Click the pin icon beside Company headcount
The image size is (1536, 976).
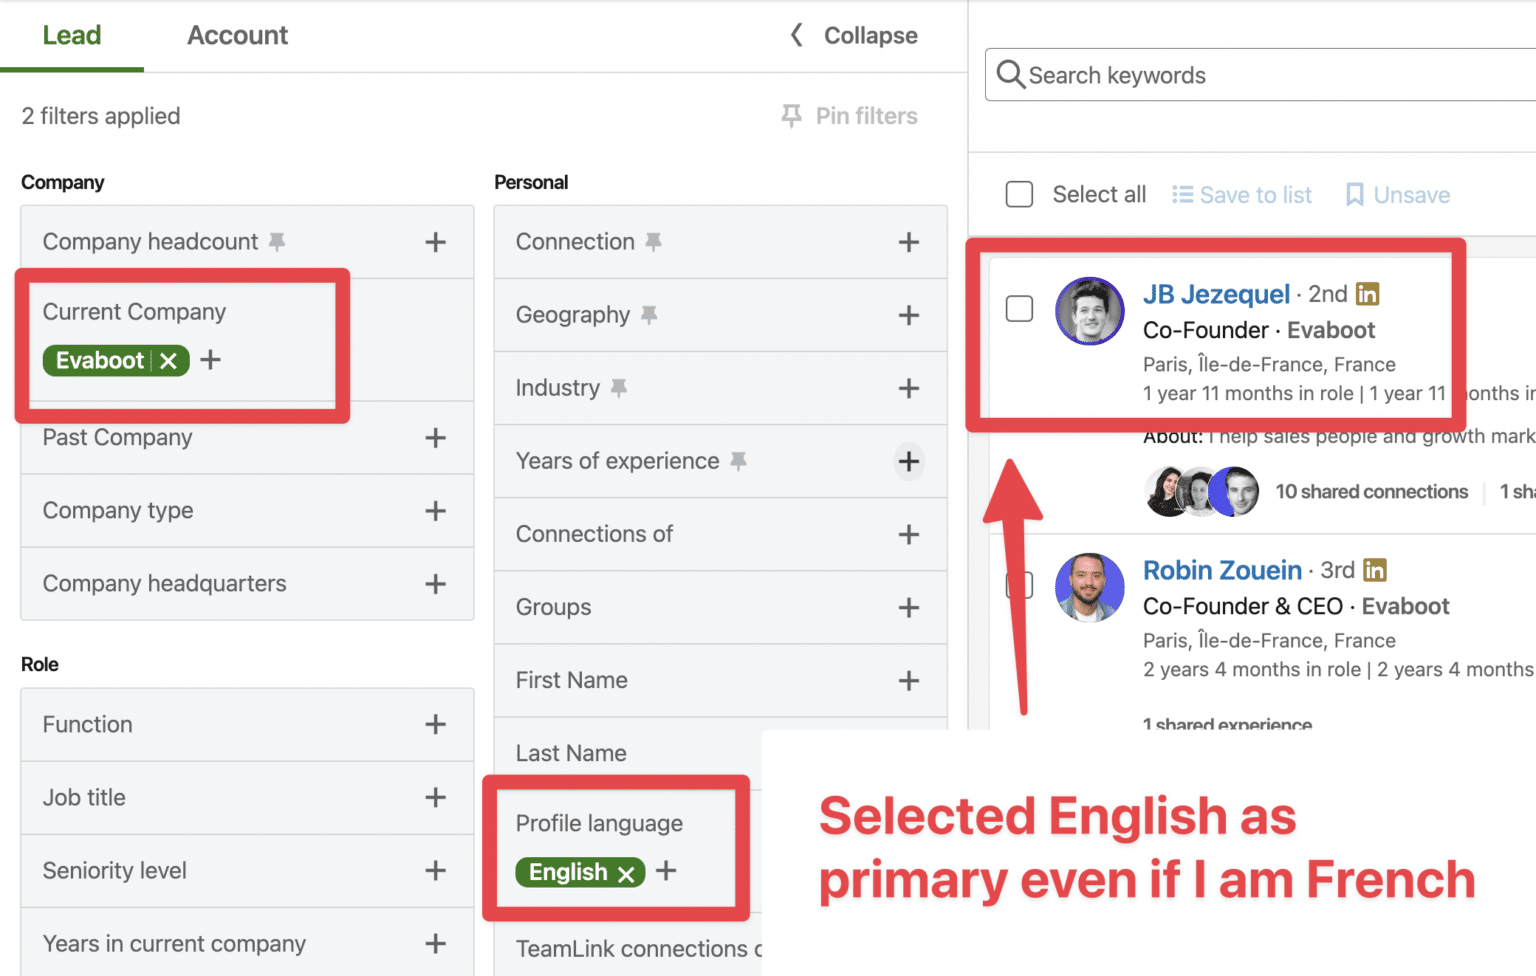(277, 241)
